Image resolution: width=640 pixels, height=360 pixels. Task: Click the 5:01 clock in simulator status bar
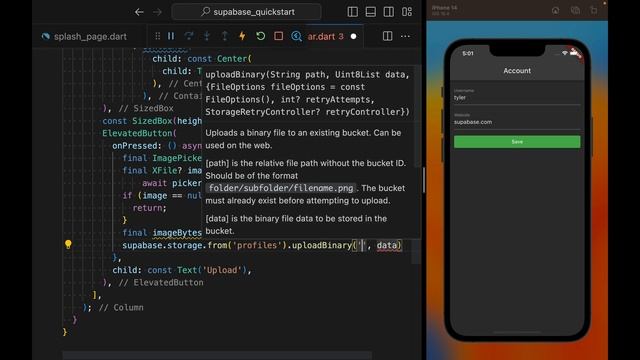point(468,53)
